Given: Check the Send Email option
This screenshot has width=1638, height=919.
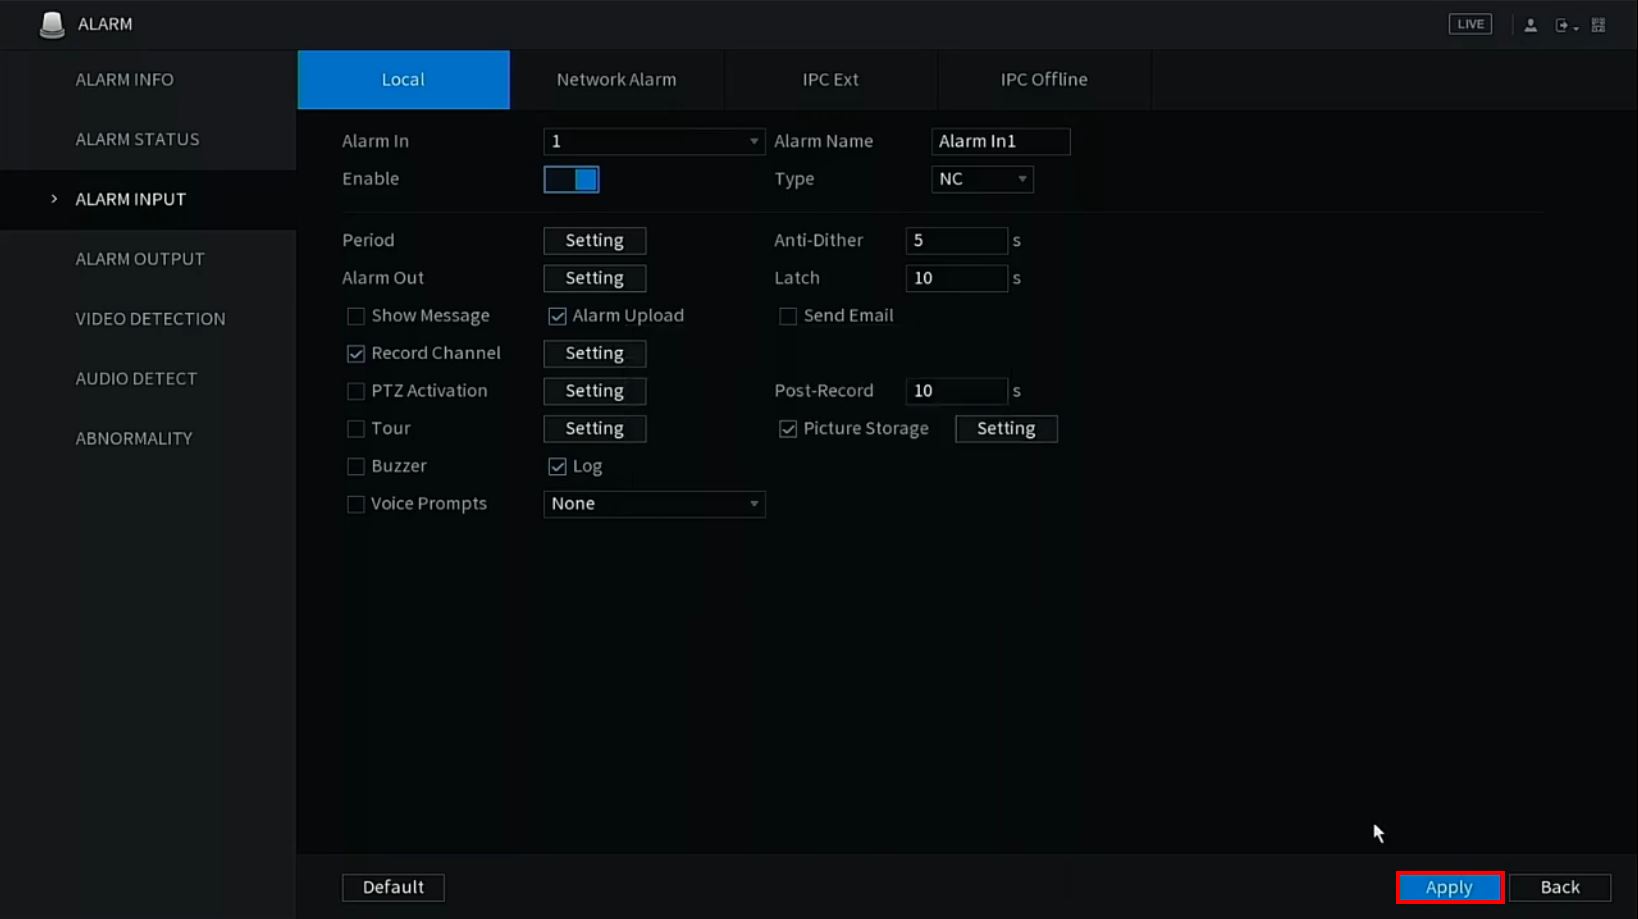Looking at the screenshot, I should (788, 316).
